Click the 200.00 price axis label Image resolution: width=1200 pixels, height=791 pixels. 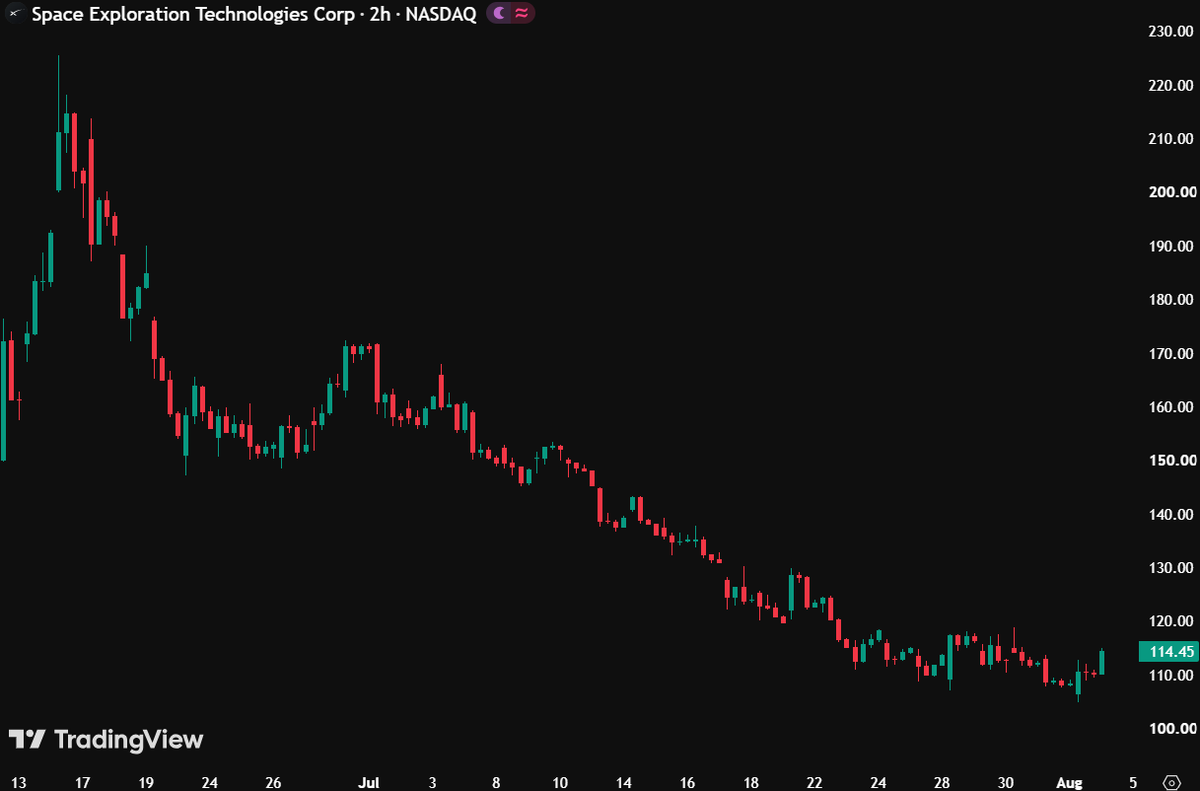[x=1173, y=192]
